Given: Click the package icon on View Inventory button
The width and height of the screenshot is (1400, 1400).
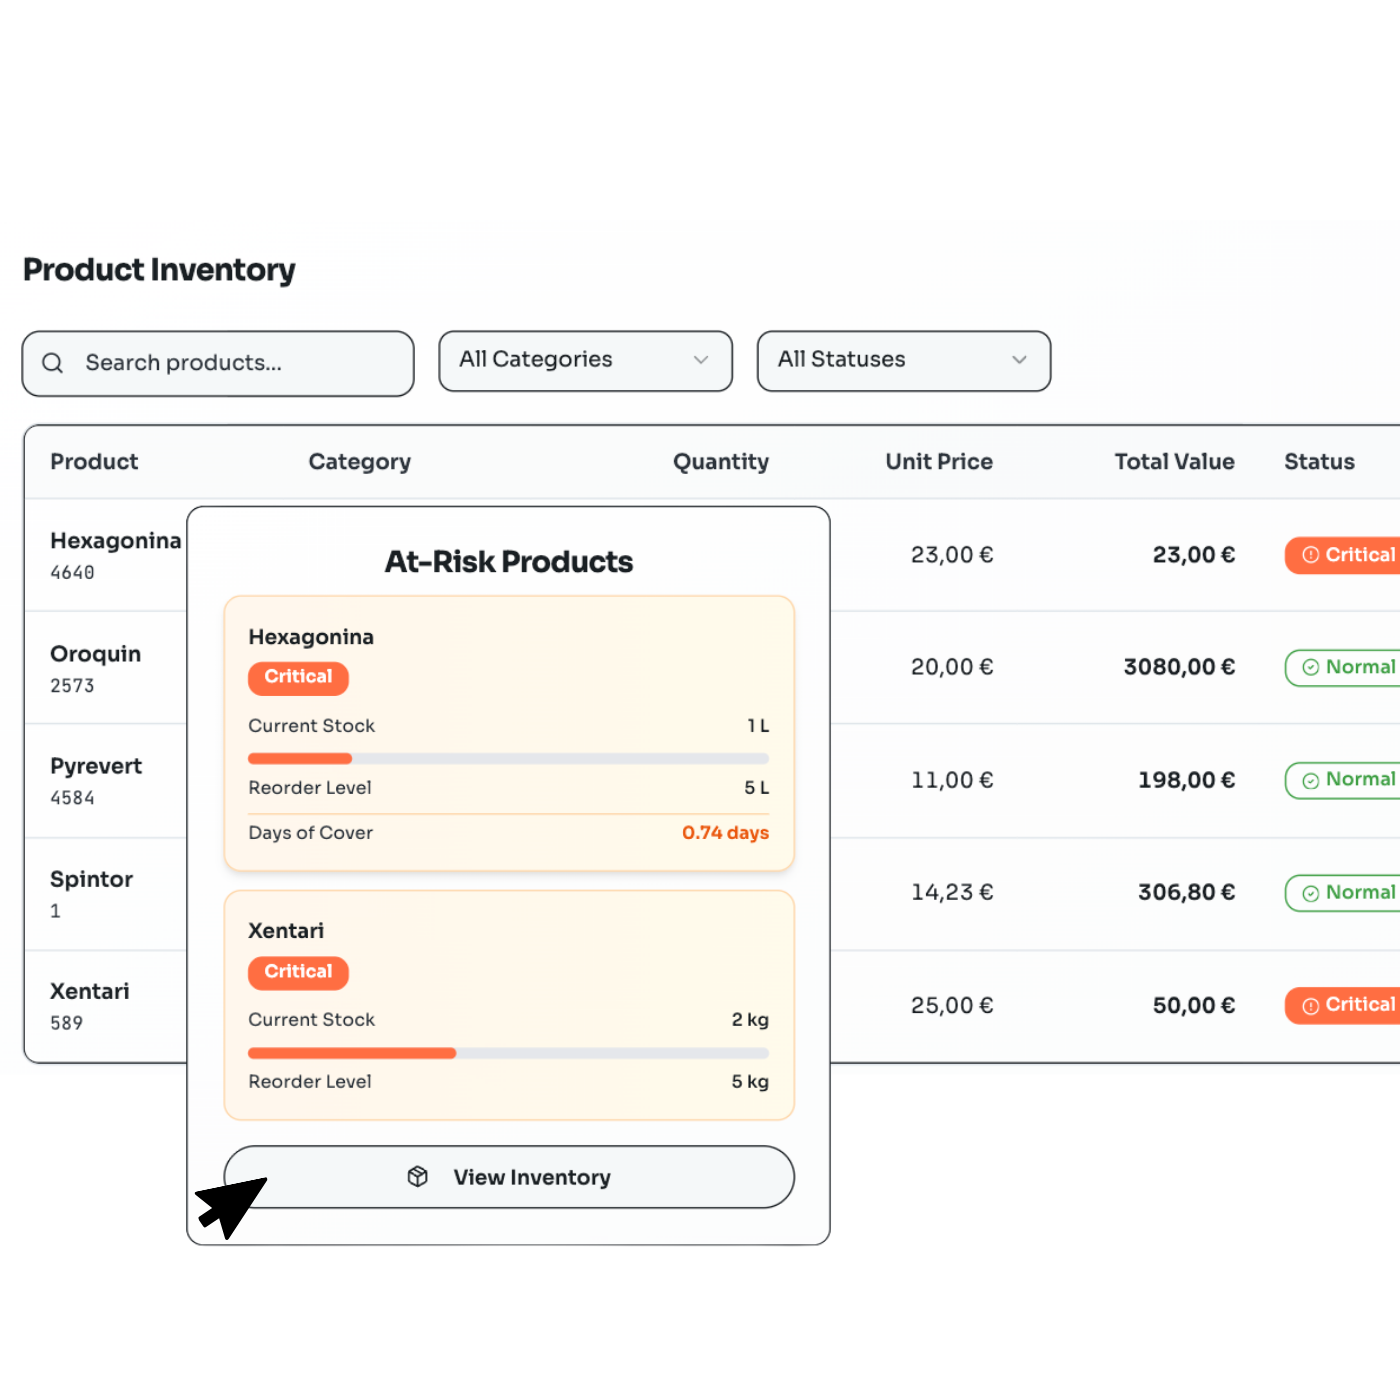Looking at the screenshot, I should (417, 1177).
